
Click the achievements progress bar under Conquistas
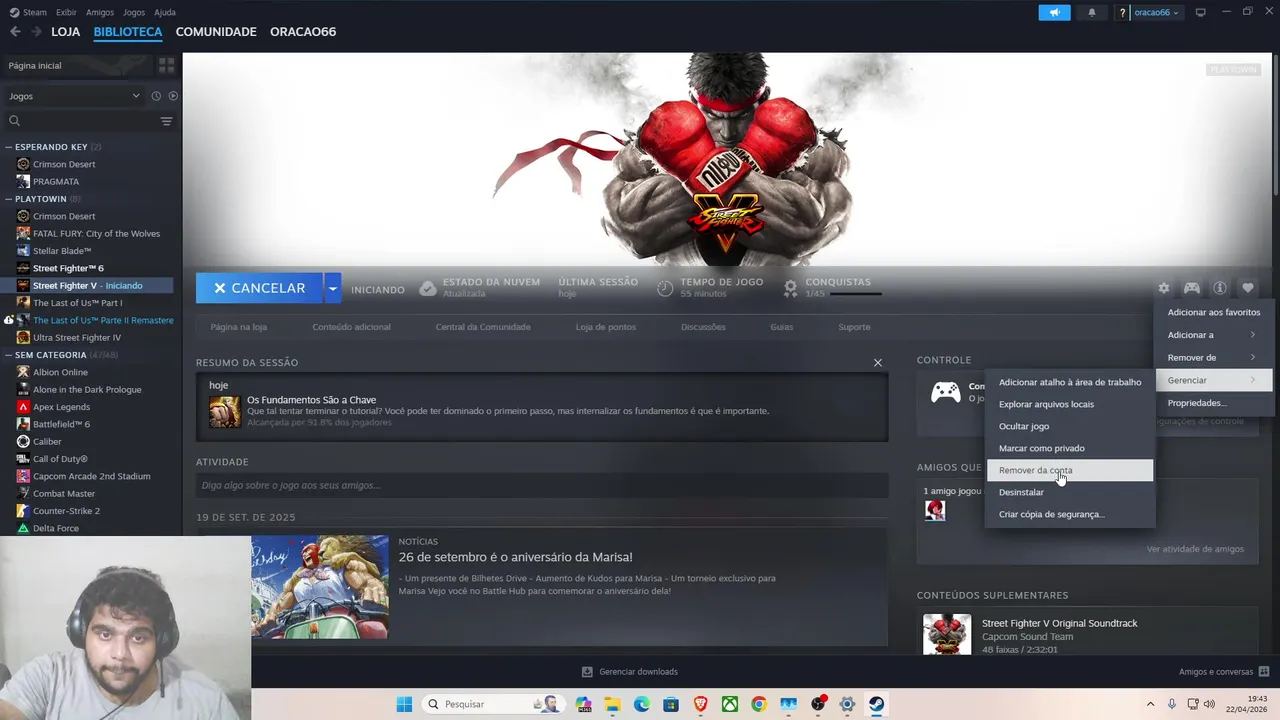tap(855, 294)
